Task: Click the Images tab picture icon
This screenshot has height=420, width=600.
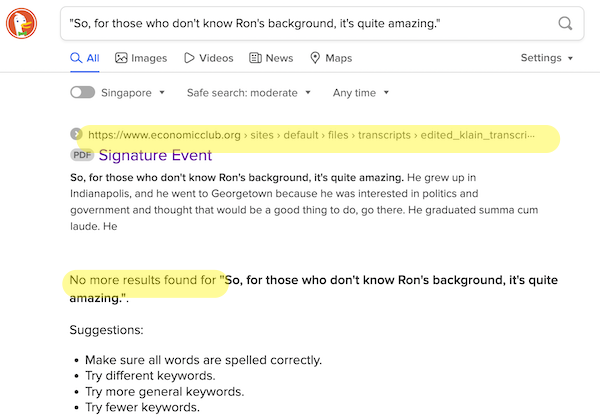Action: click(x=121, y=58)
